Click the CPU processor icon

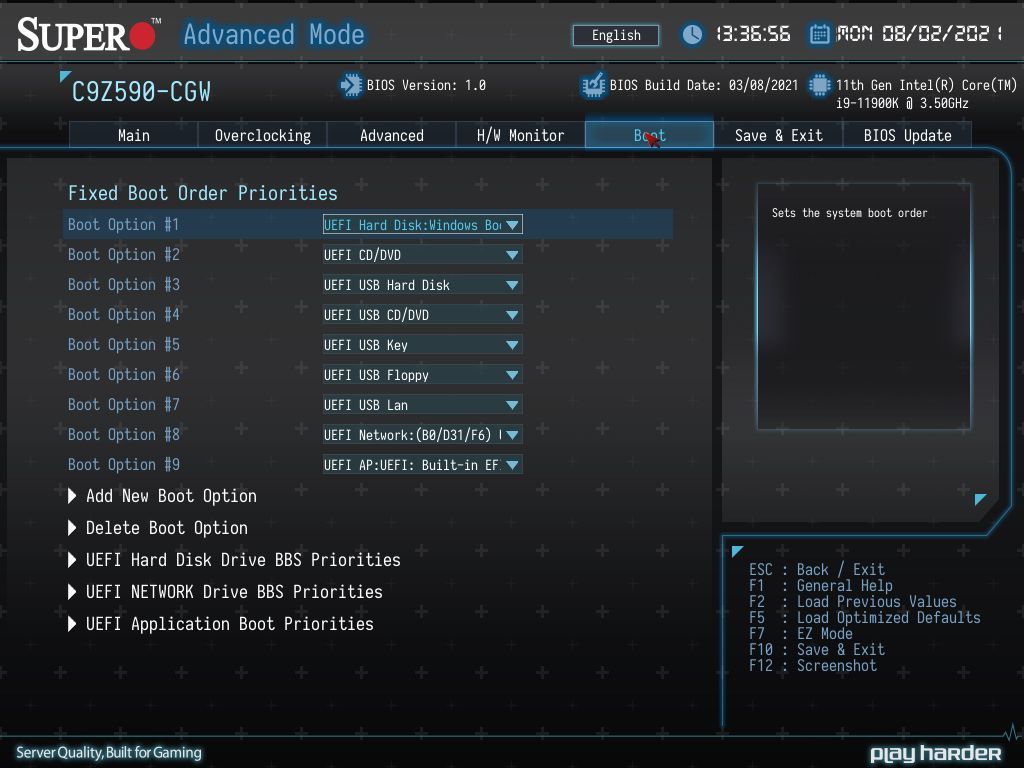819,86
